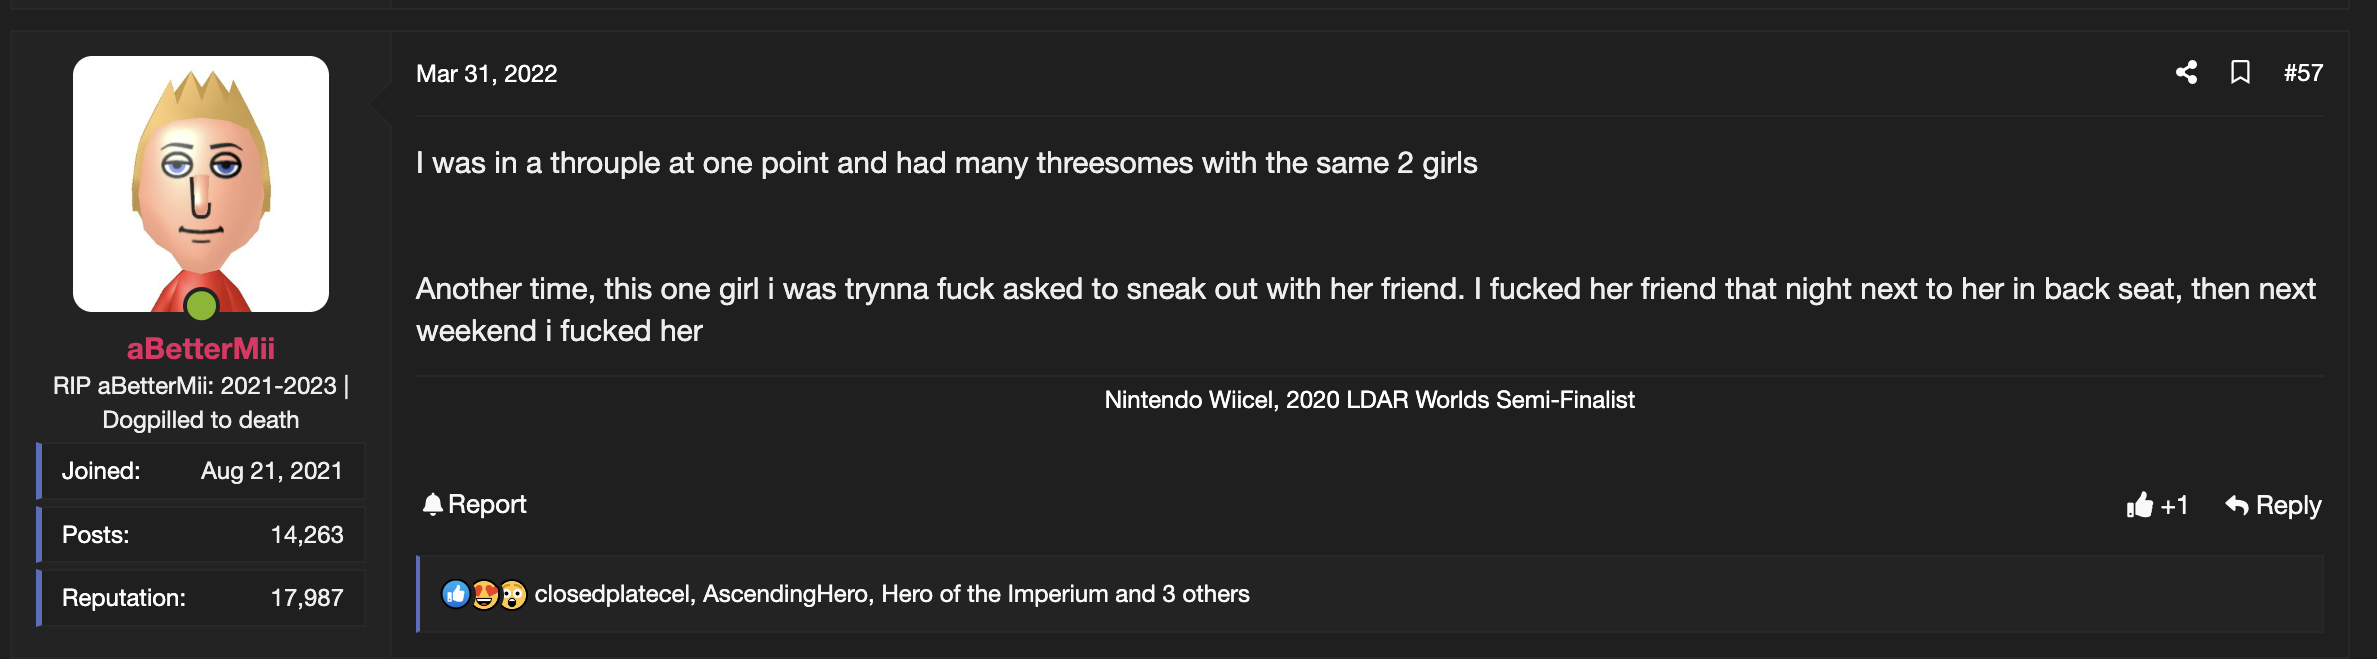
Task: Click the share icon for post #57
Action: [x=2186, y=73]
